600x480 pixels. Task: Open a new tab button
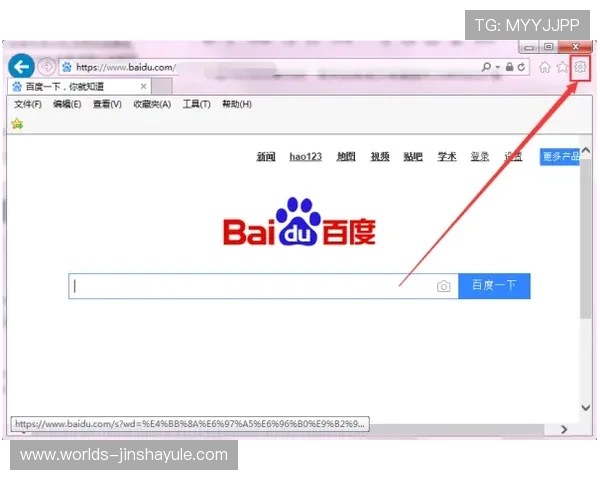162,87
